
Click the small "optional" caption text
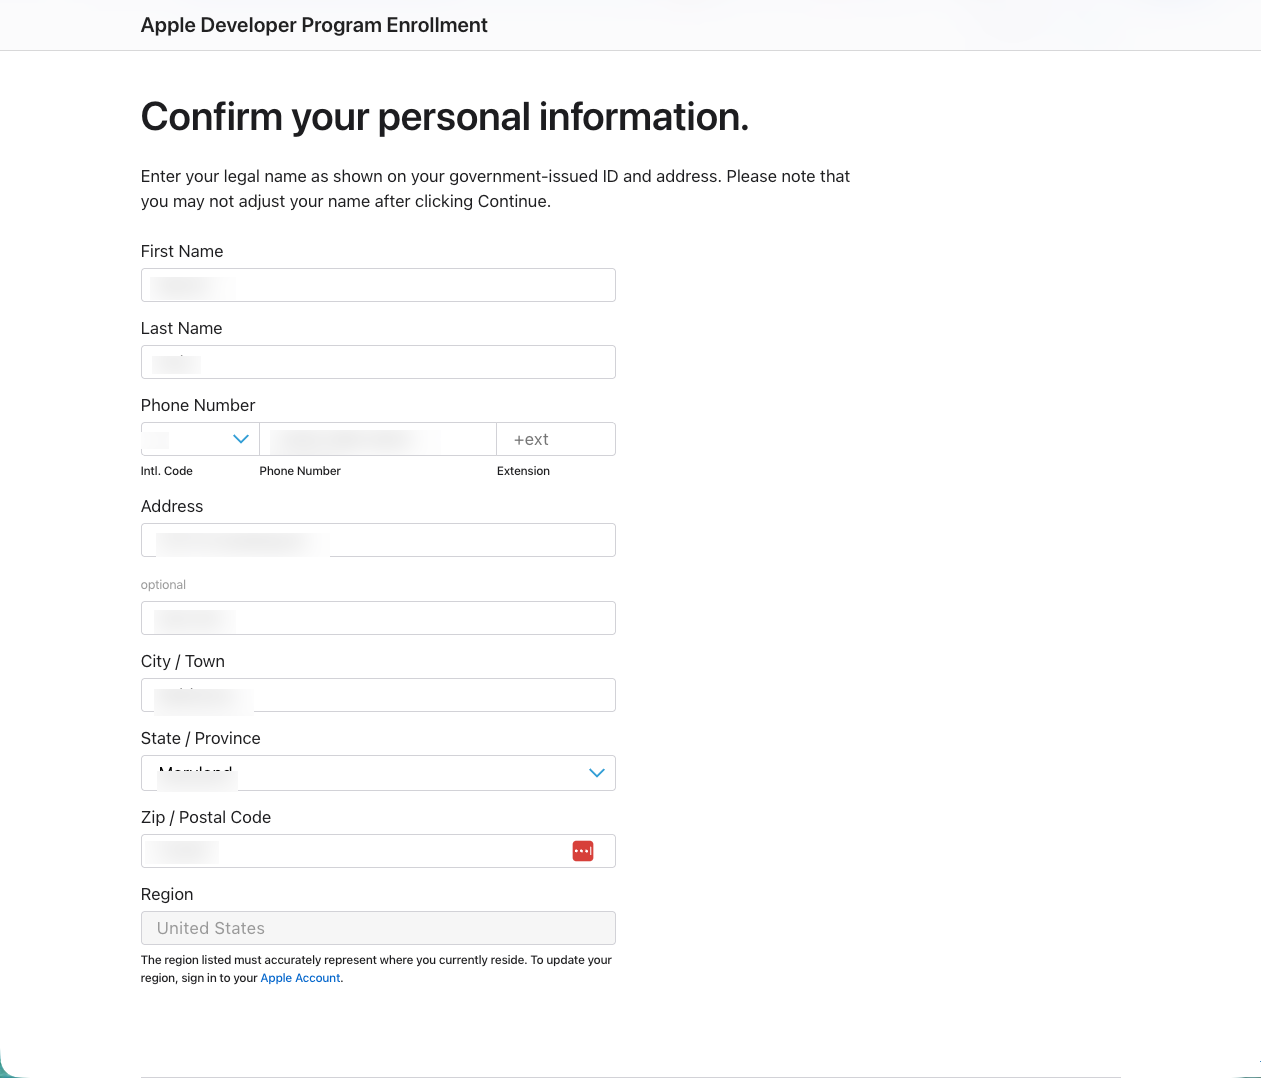click(x=163, y=585)
